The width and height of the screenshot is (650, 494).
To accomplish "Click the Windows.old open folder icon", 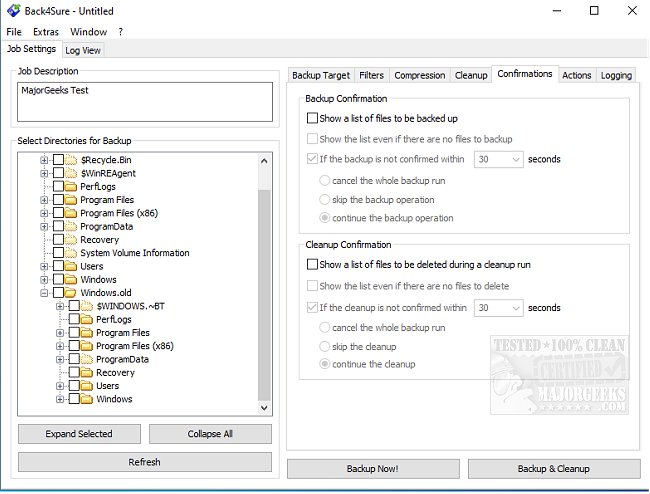I will (71, 293).
